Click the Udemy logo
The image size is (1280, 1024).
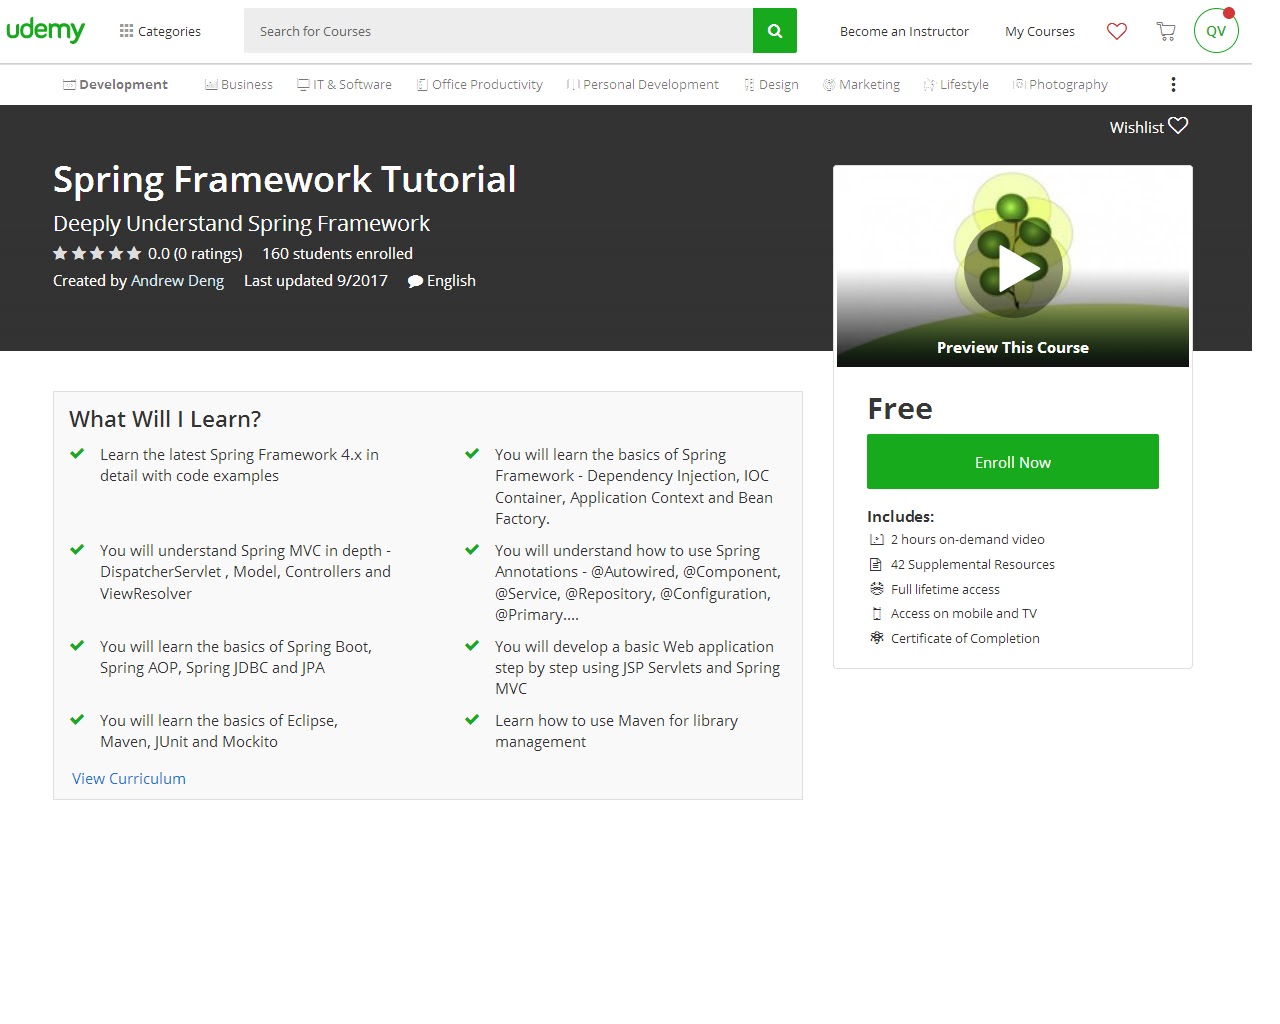(x=46, y=30)
